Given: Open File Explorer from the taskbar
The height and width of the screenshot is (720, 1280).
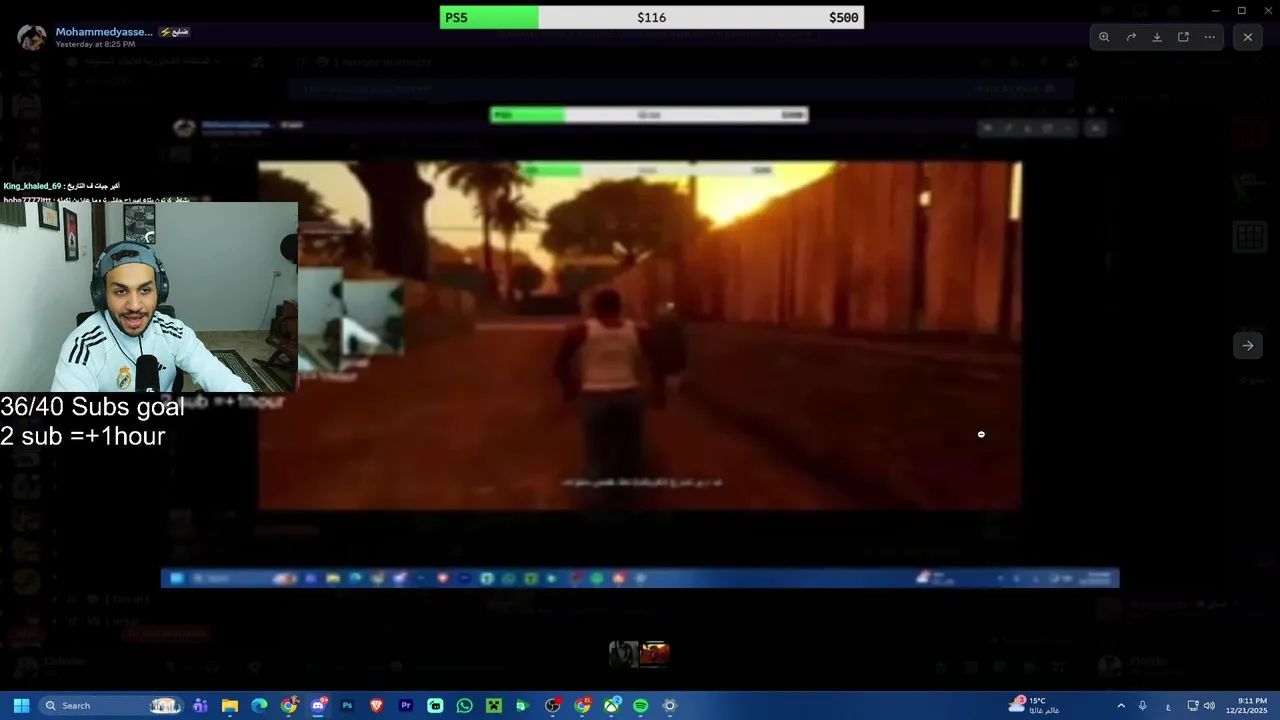Looking at the screenshot, I should 230,706.
